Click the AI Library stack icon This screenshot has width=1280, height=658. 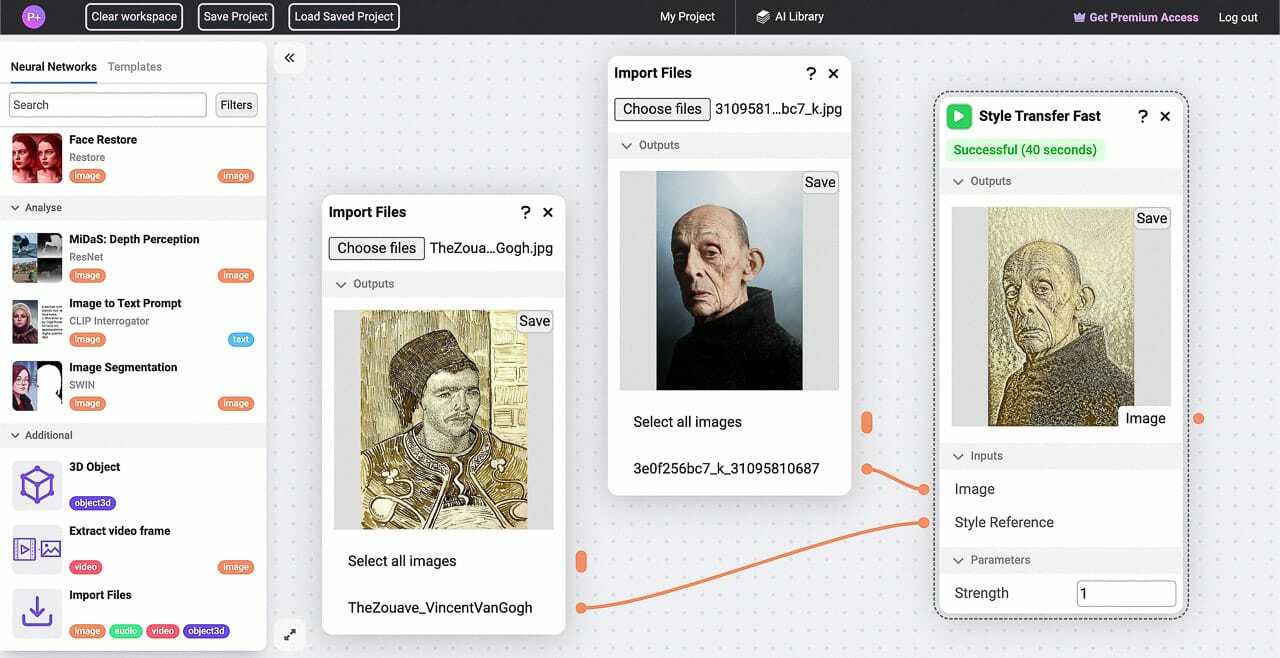pyautogui.click(x=763, y=17)
